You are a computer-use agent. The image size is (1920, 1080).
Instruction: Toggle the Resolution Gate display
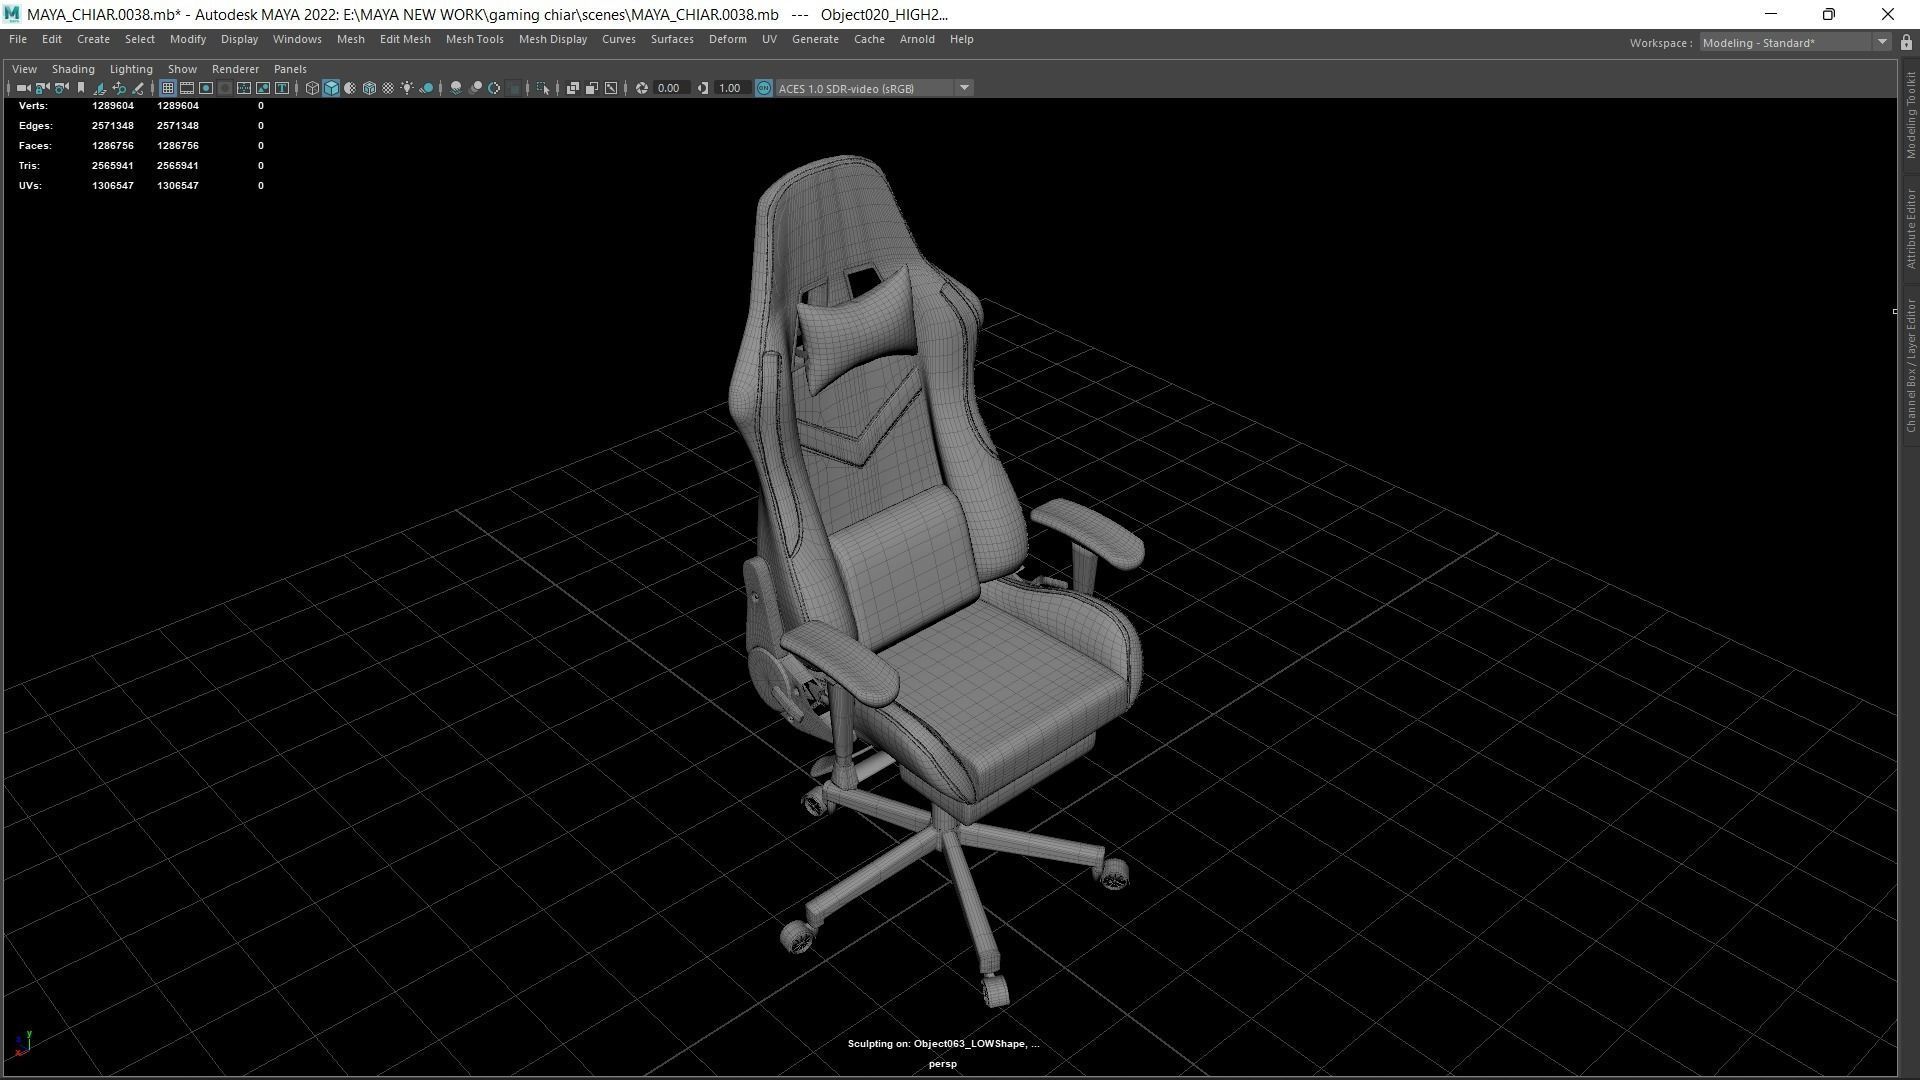206,88
